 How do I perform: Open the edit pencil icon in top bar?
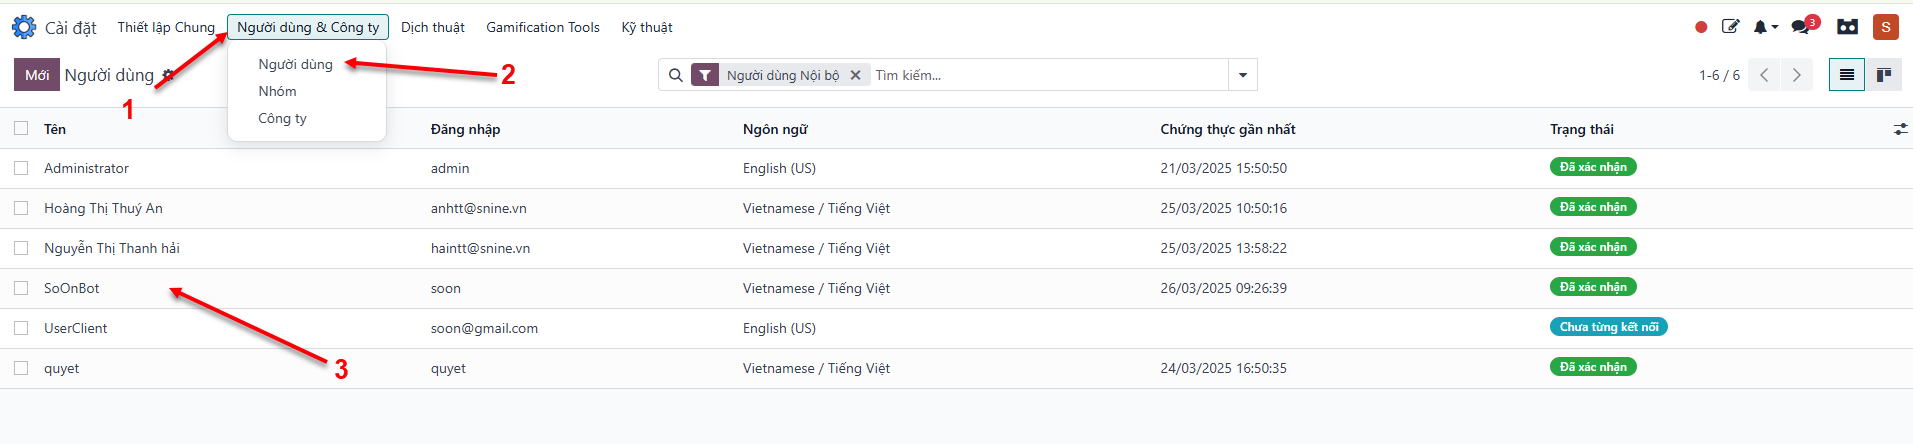pyautogui.click(x=1730, y=27)
